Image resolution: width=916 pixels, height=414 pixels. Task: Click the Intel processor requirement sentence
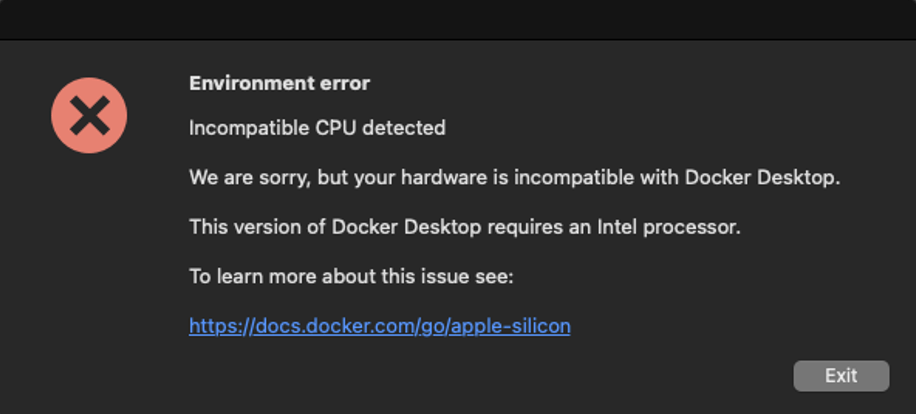465,227
